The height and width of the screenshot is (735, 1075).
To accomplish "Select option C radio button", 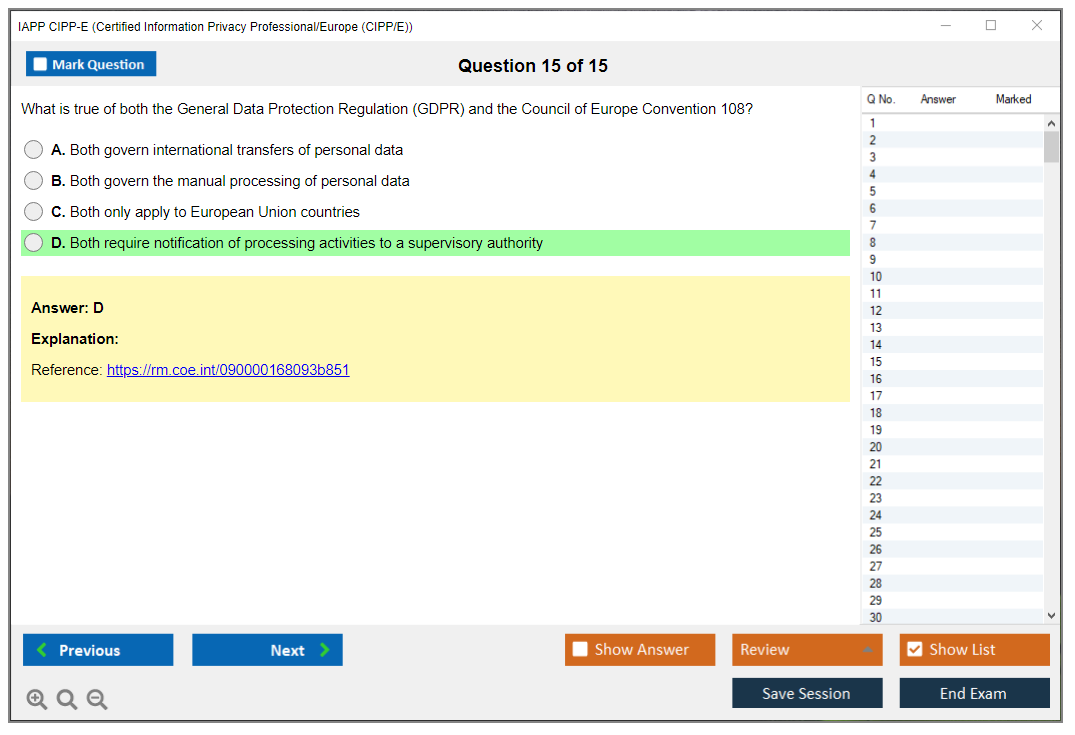I will click(34, 212).
